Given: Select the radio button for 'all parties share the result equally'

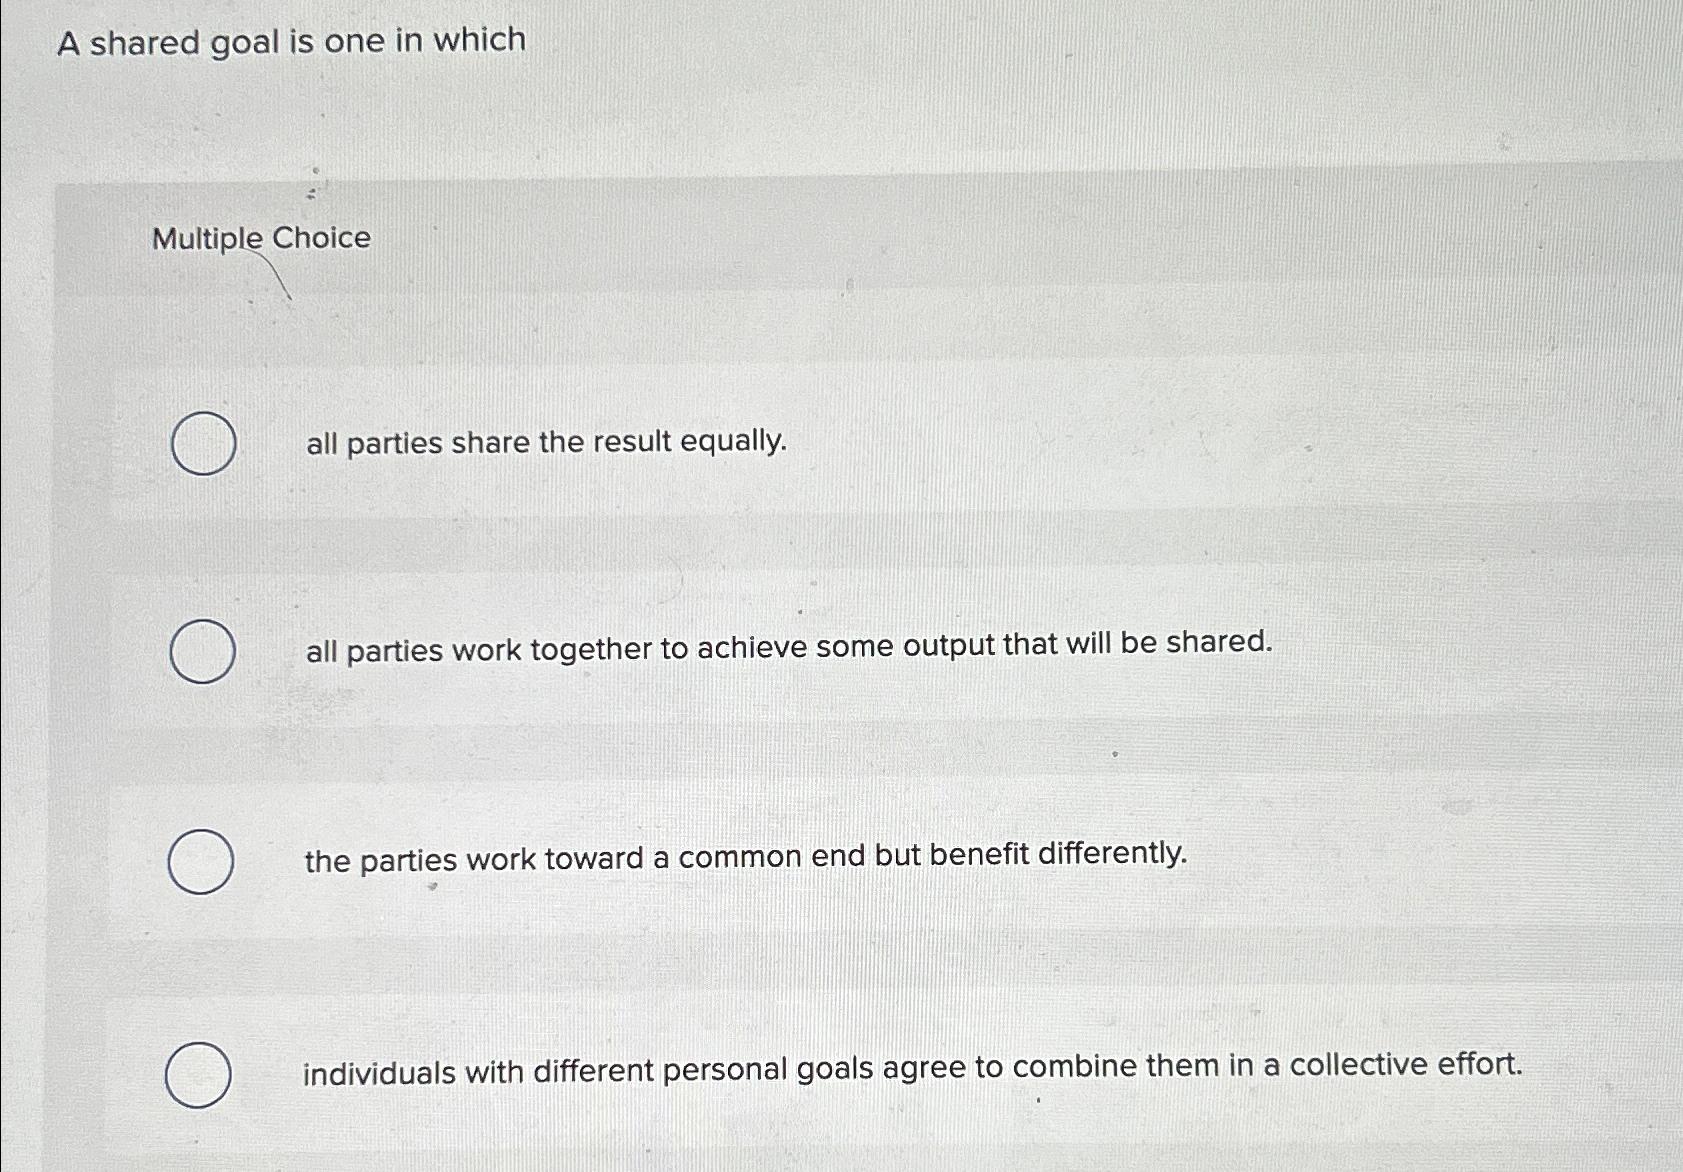Looking at the screenshot, I should 205,443.
